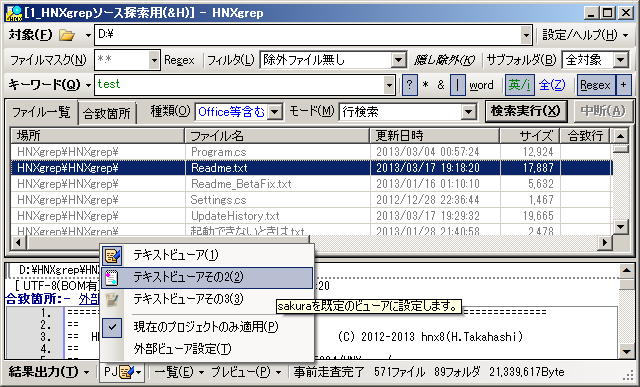Click the file list scroll-down arrow
Viewport: 640px width, 387px height.
(620, 227)
